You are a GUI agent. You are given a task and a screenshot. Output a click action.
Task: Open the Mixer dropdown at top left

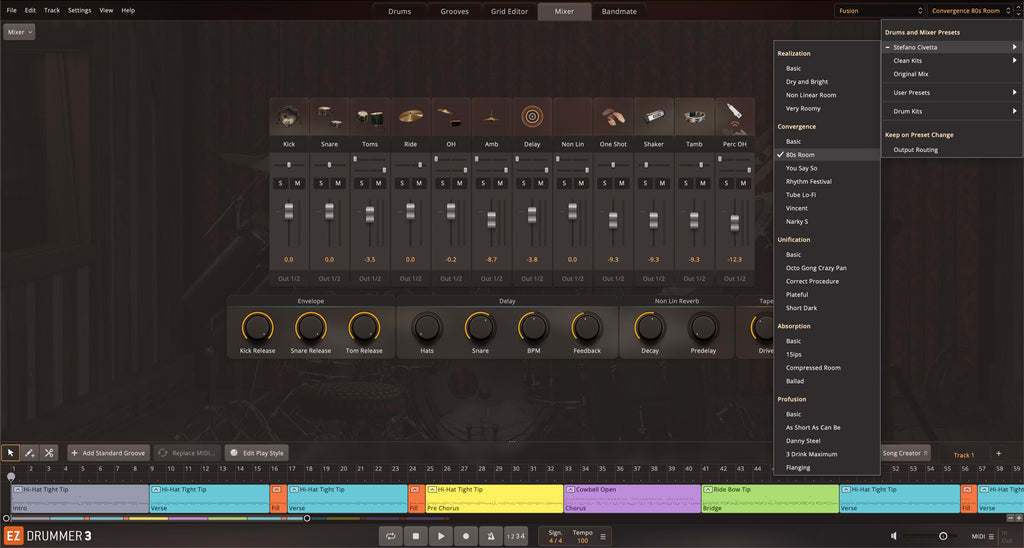pyautogui.click(x=20, y=32)
